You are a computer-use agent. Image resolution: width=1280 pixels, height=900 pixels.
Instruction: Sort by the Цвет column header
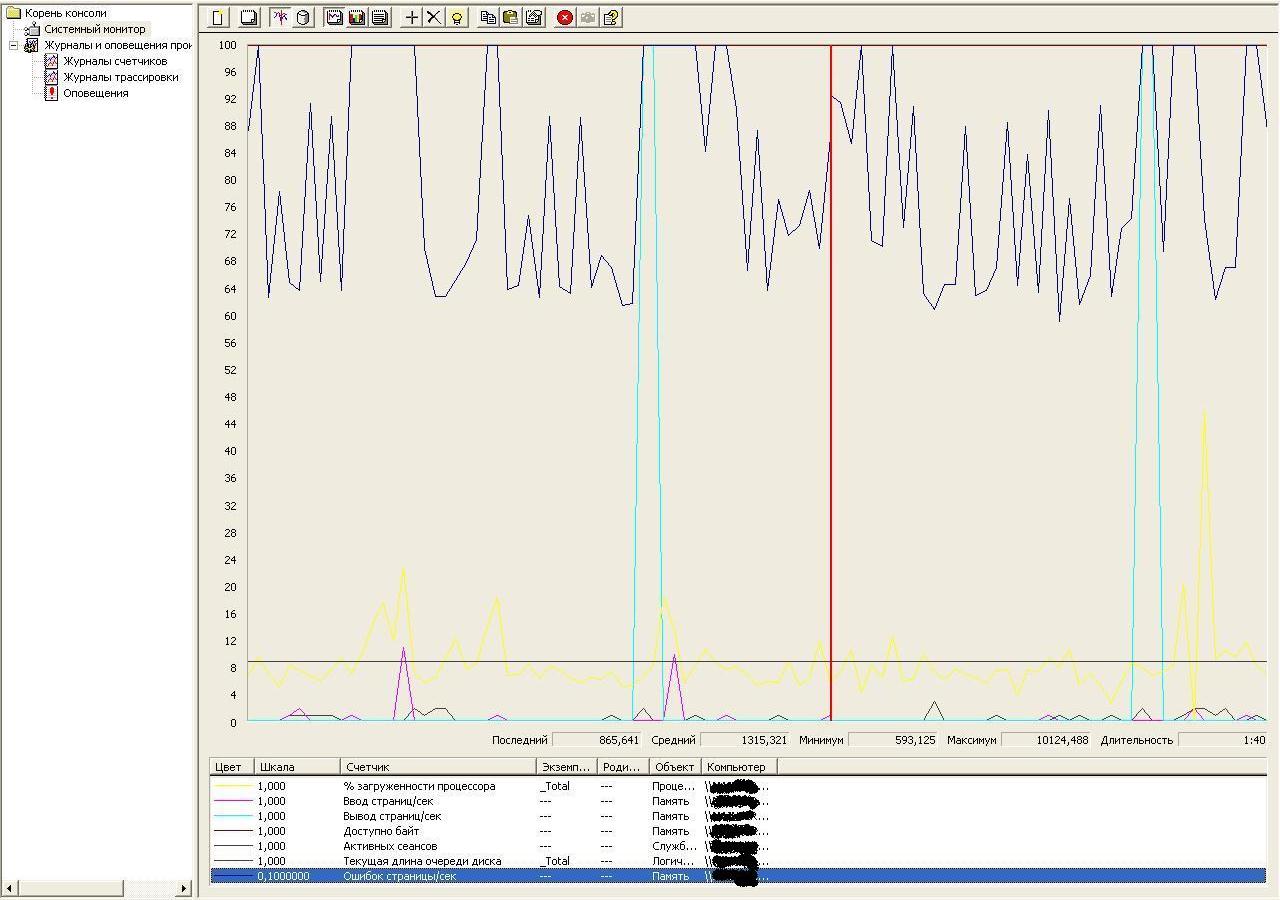pos(232,767)
